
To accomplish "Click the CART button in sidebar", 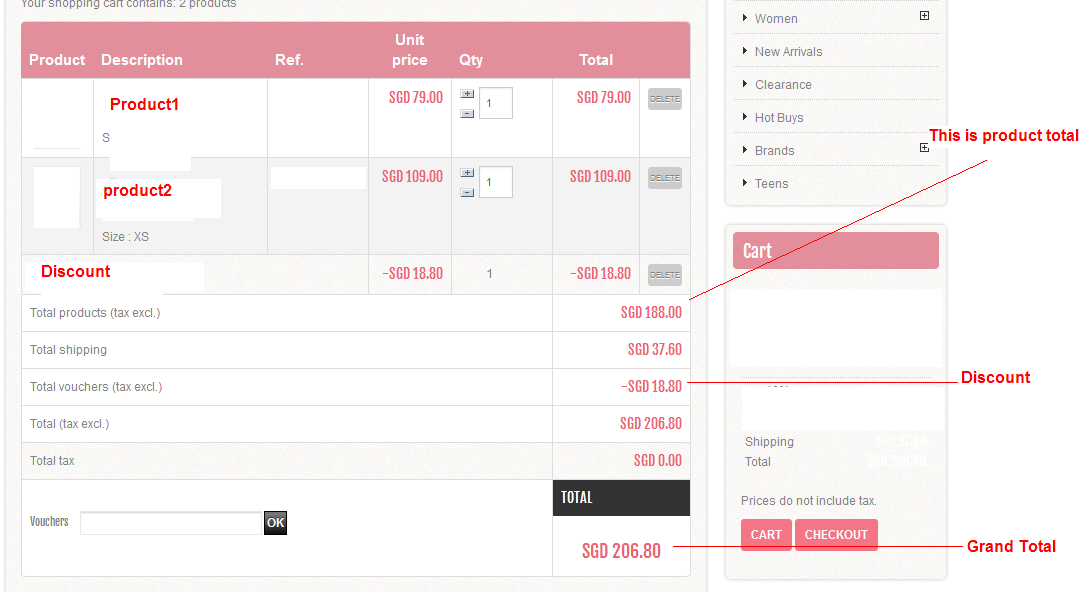I will click(766, 535).
